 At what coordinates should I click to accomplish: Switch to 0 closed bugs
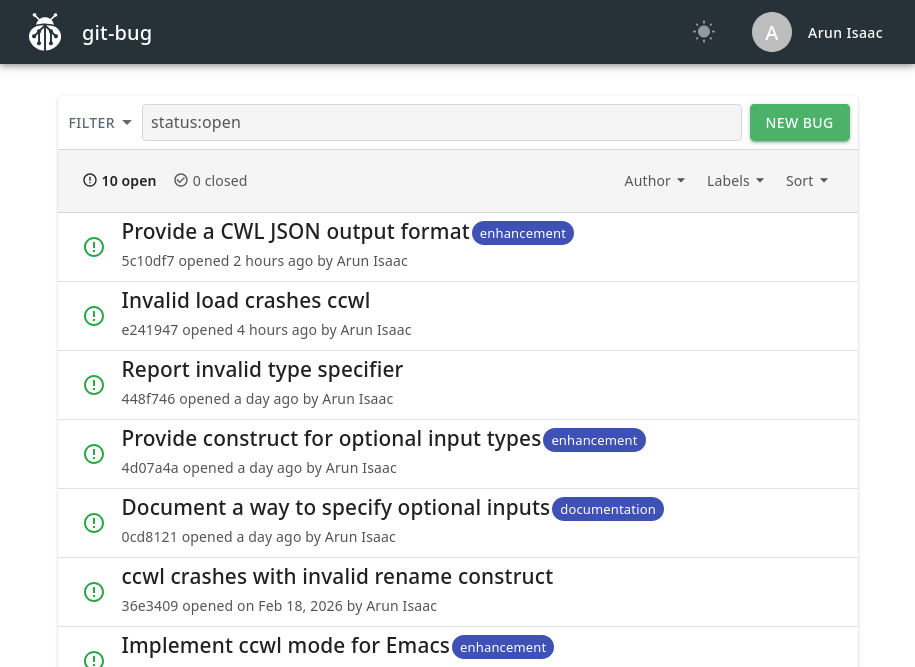(211, 181)
